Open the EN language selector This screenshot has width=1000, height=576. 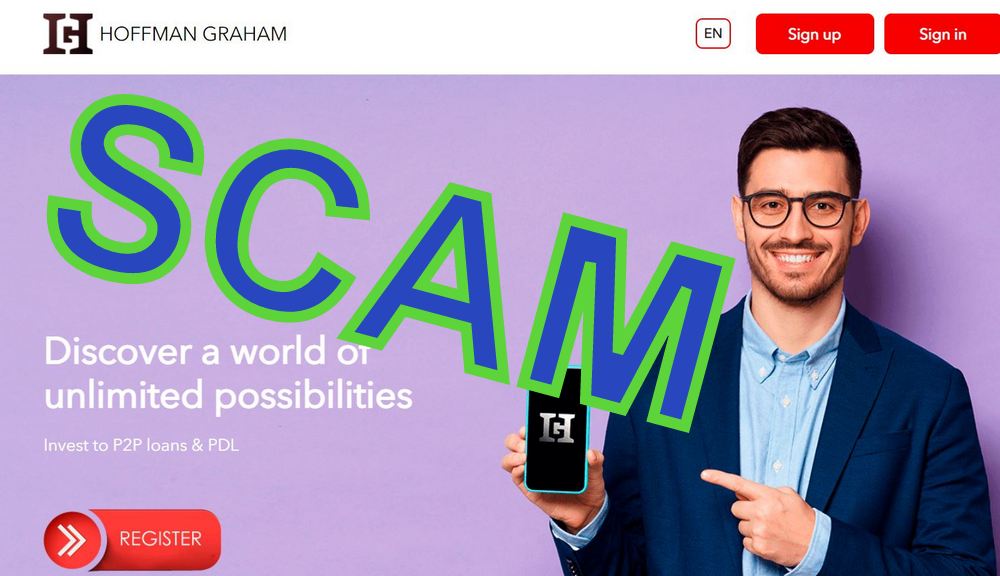[713, 33]
